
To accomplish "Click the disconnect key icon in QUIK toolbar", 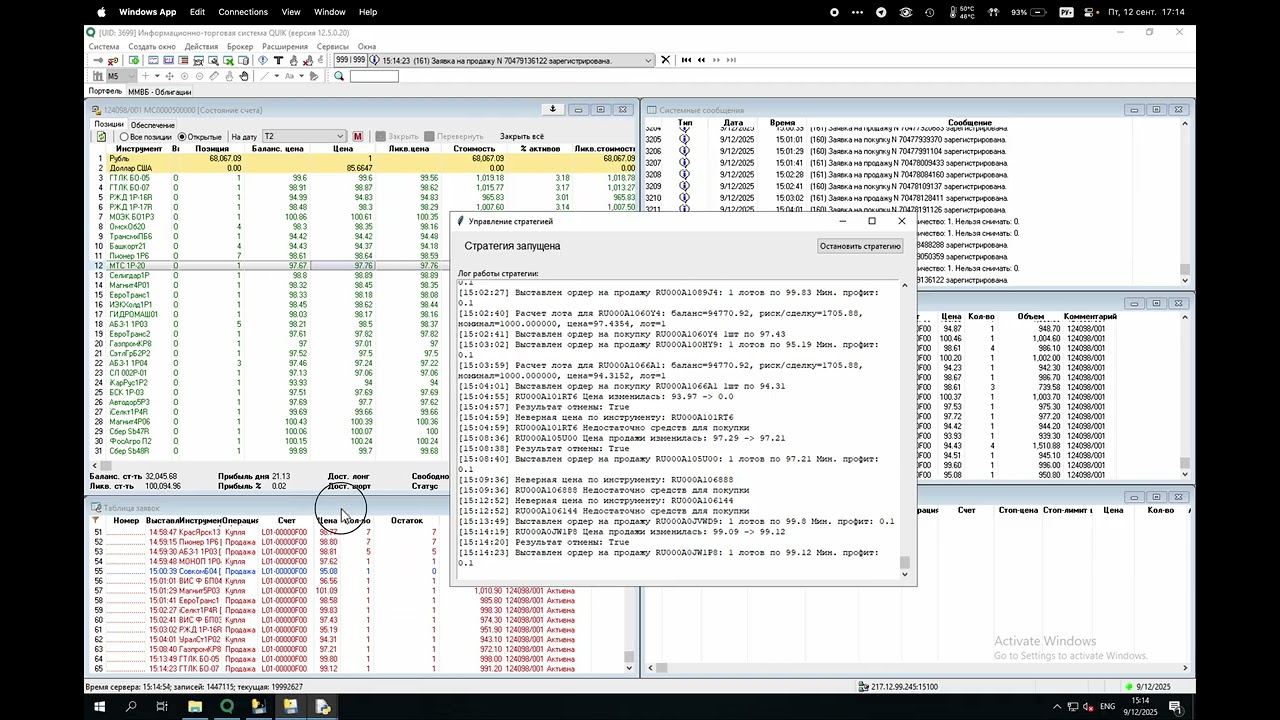I will (x=113, y=61).
